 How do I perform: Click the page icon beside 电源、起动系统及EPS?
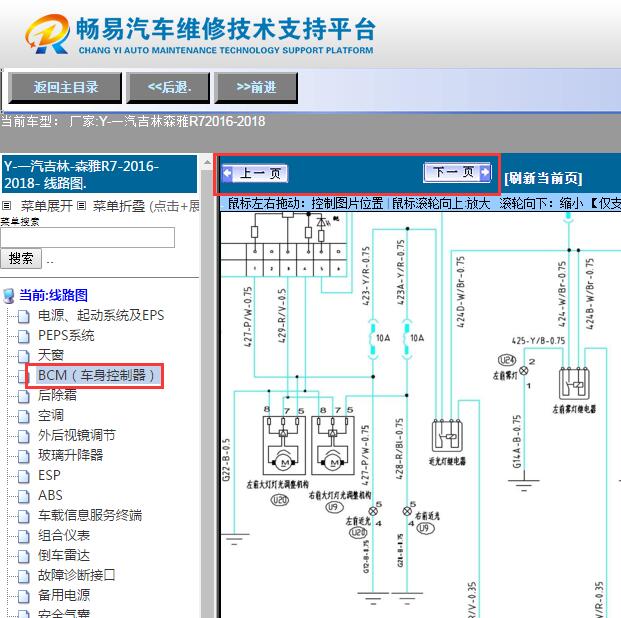(24, 316)
